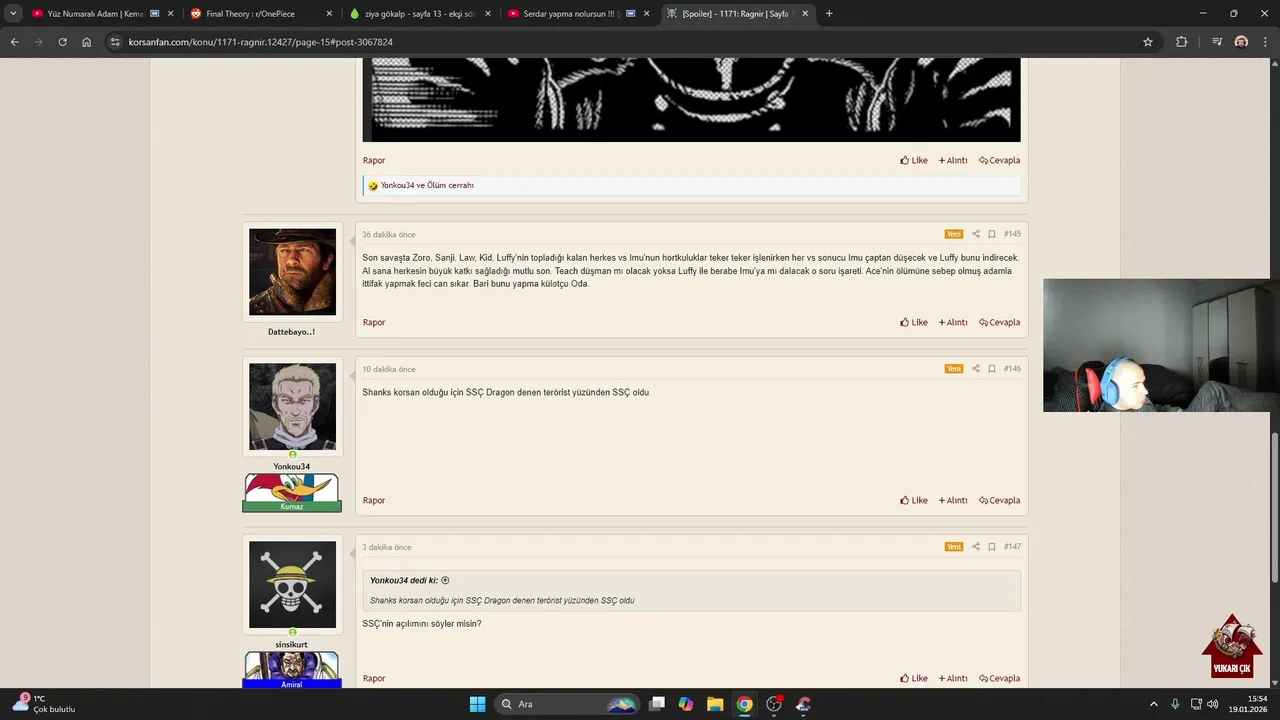The height and width of the screenshot is (720, 1280).
Task: Open sinsikurt straw hat avatar
Action: (x=292, y=585)
